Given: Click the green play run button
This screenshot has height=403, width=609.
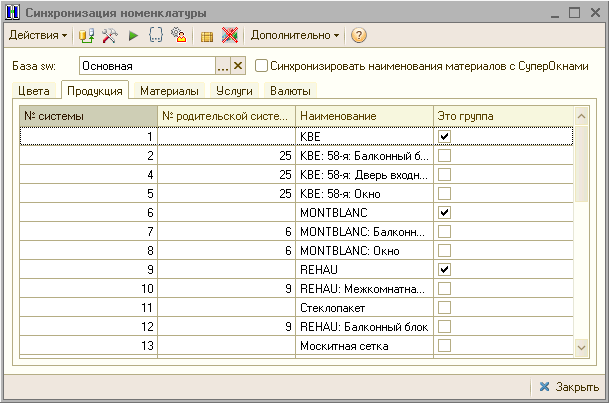Looking at the screenshot, I should [133, 36].
